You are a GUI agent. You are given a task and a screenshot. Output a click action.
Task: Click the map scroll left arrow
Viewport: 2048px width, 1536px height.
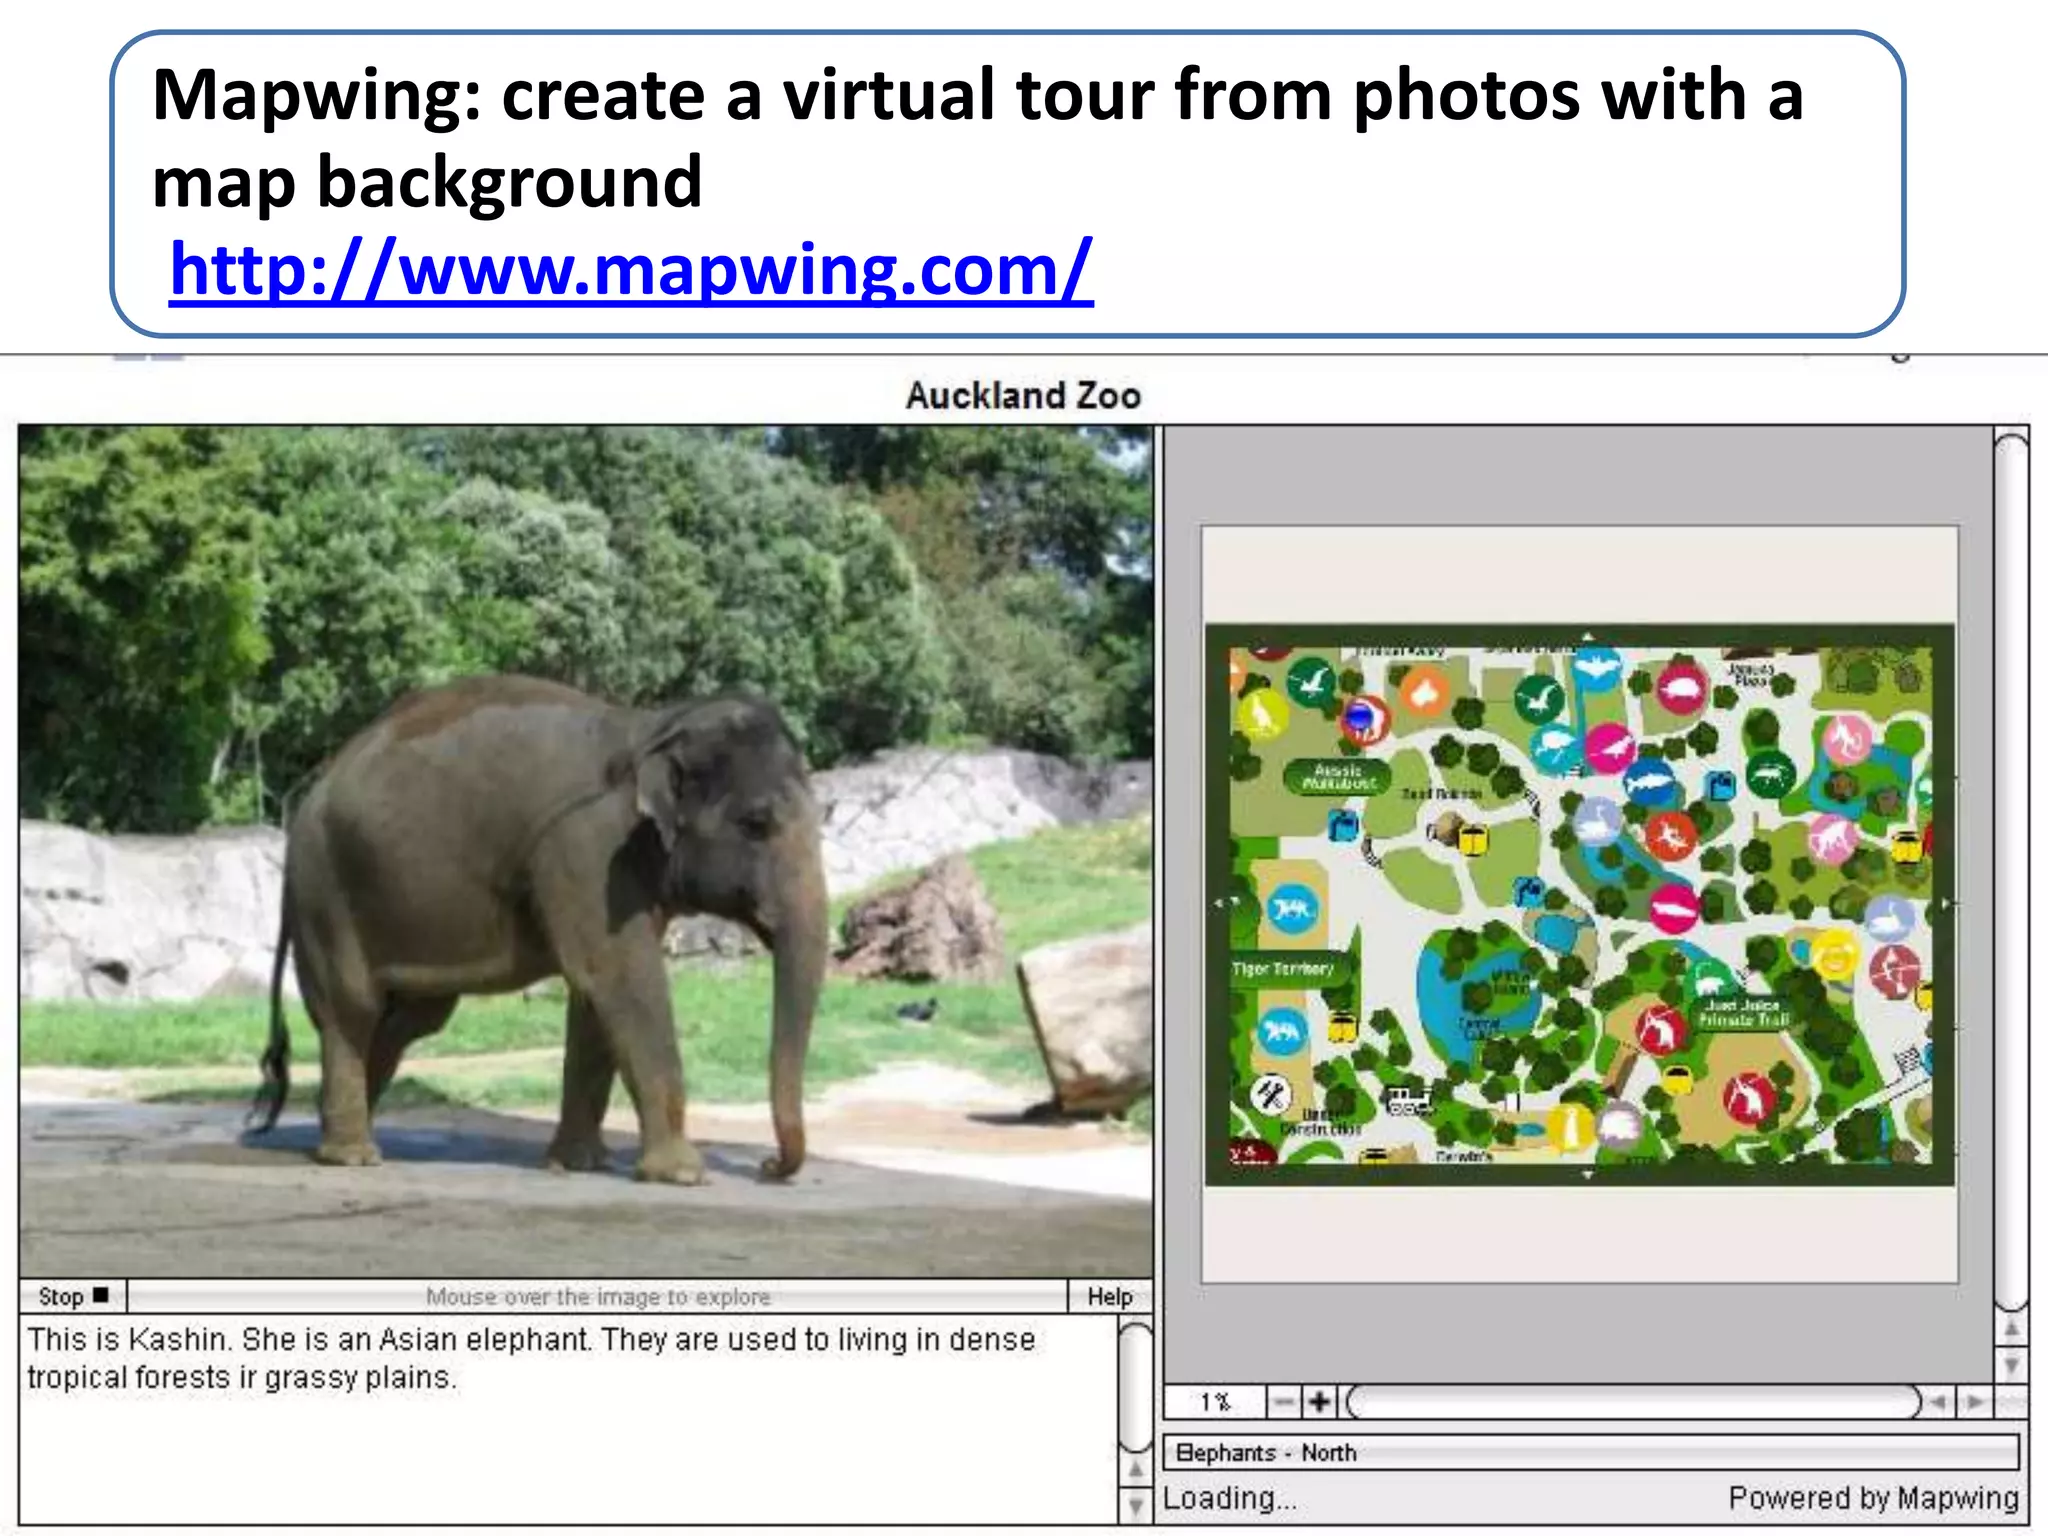pyautogui.click(x=1939, y=1402)
